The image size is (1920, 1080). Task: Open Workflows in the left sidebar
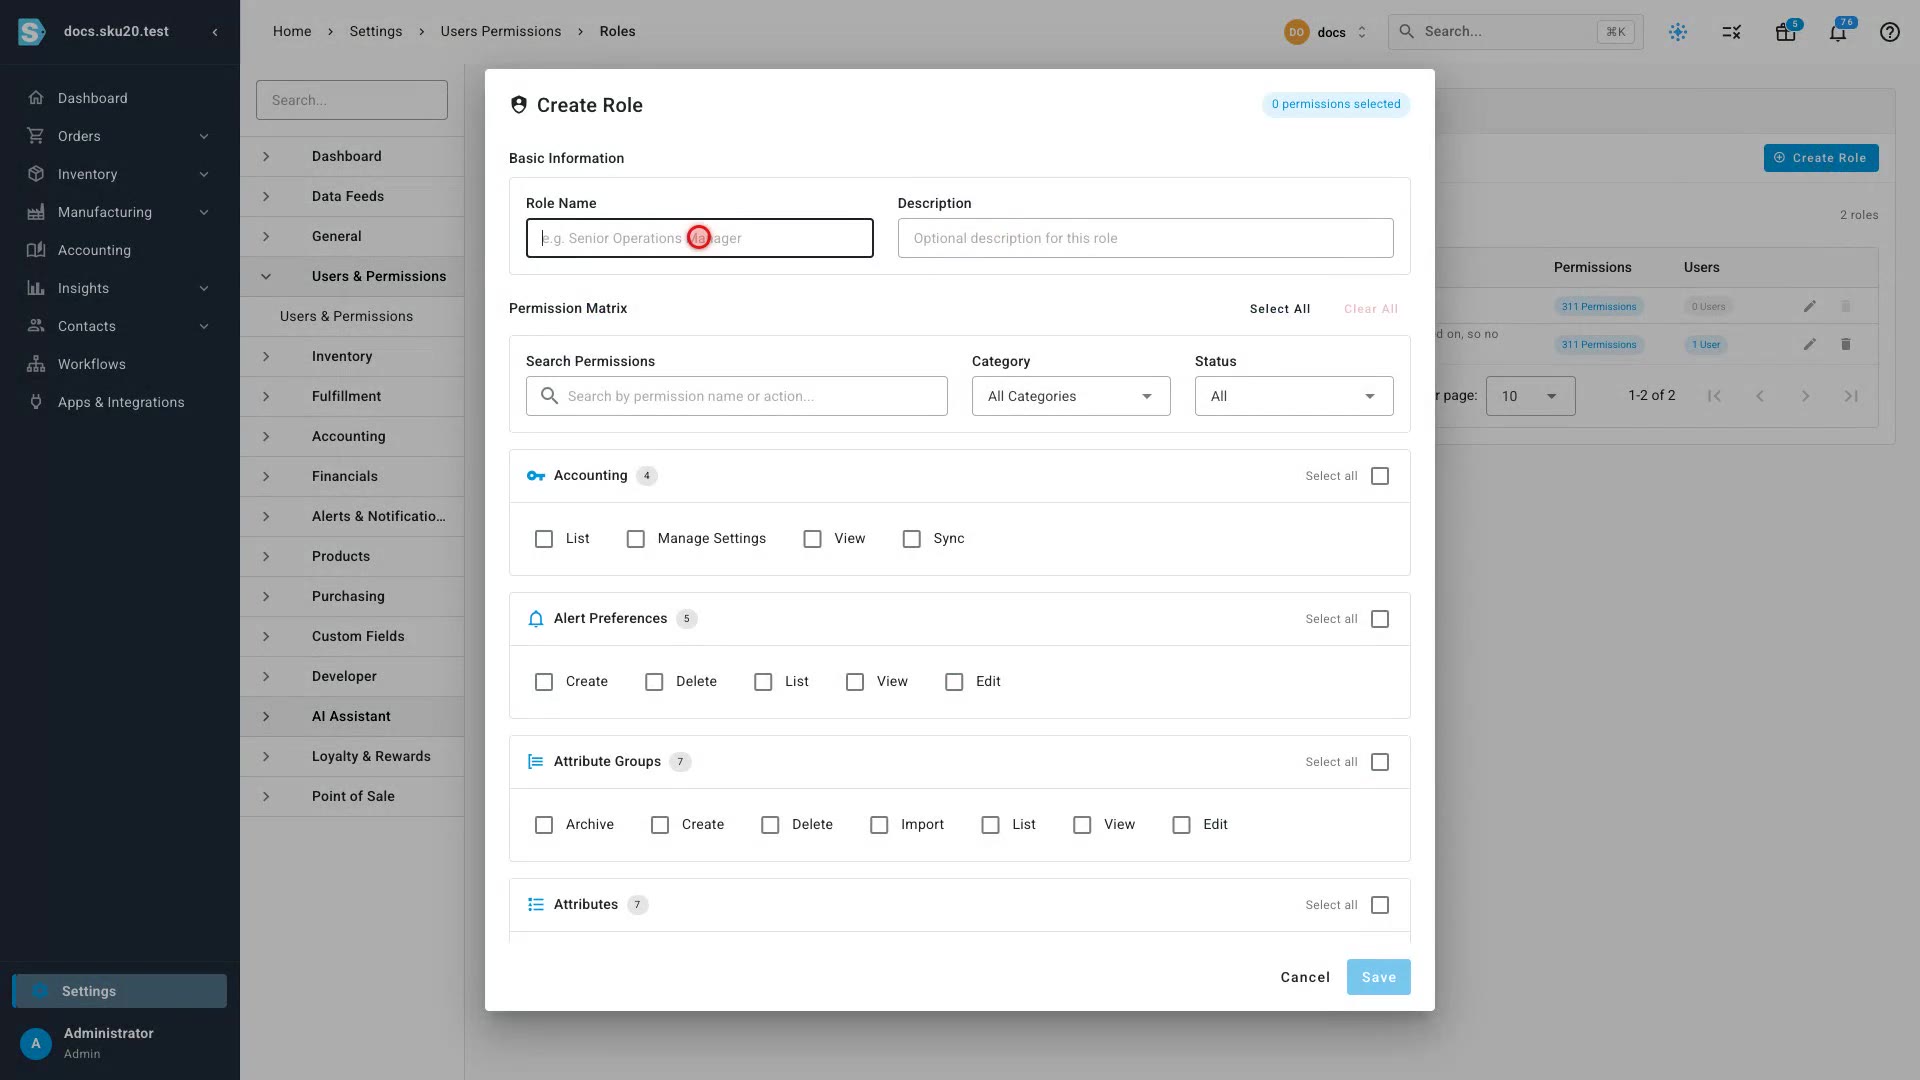click(92, 365)
